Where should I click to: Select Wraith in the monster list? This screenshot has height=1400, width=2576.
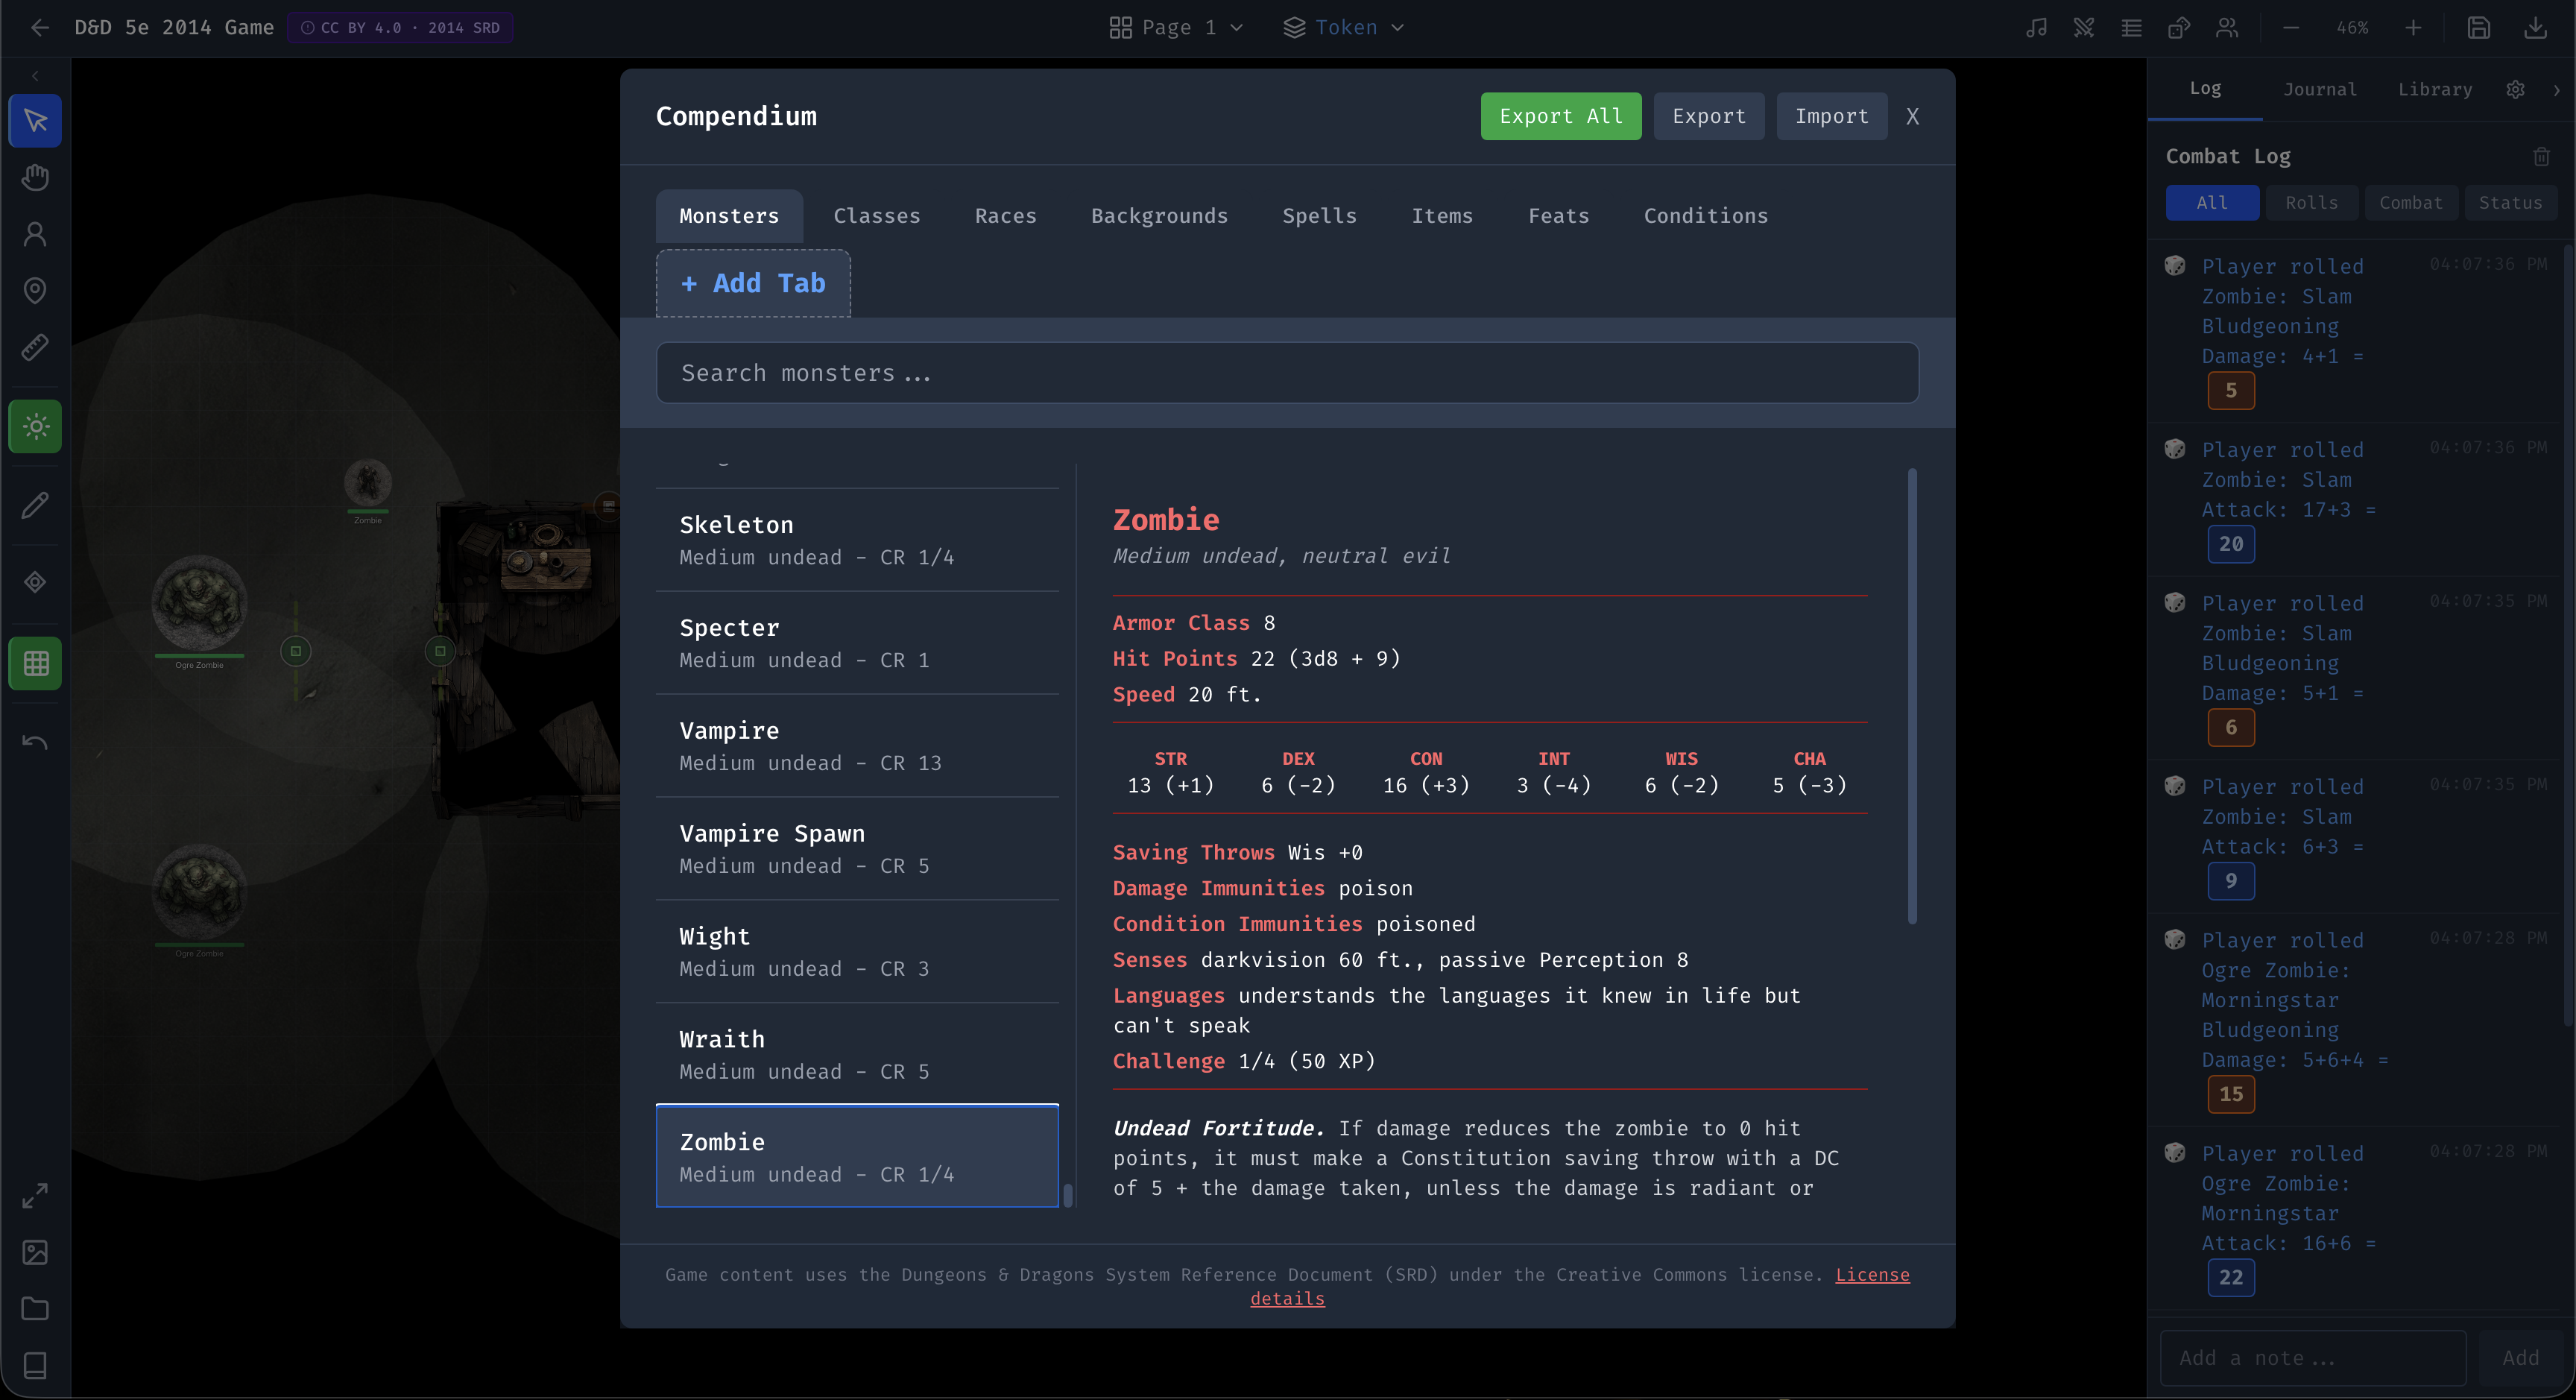click(x=857, y=1054)
